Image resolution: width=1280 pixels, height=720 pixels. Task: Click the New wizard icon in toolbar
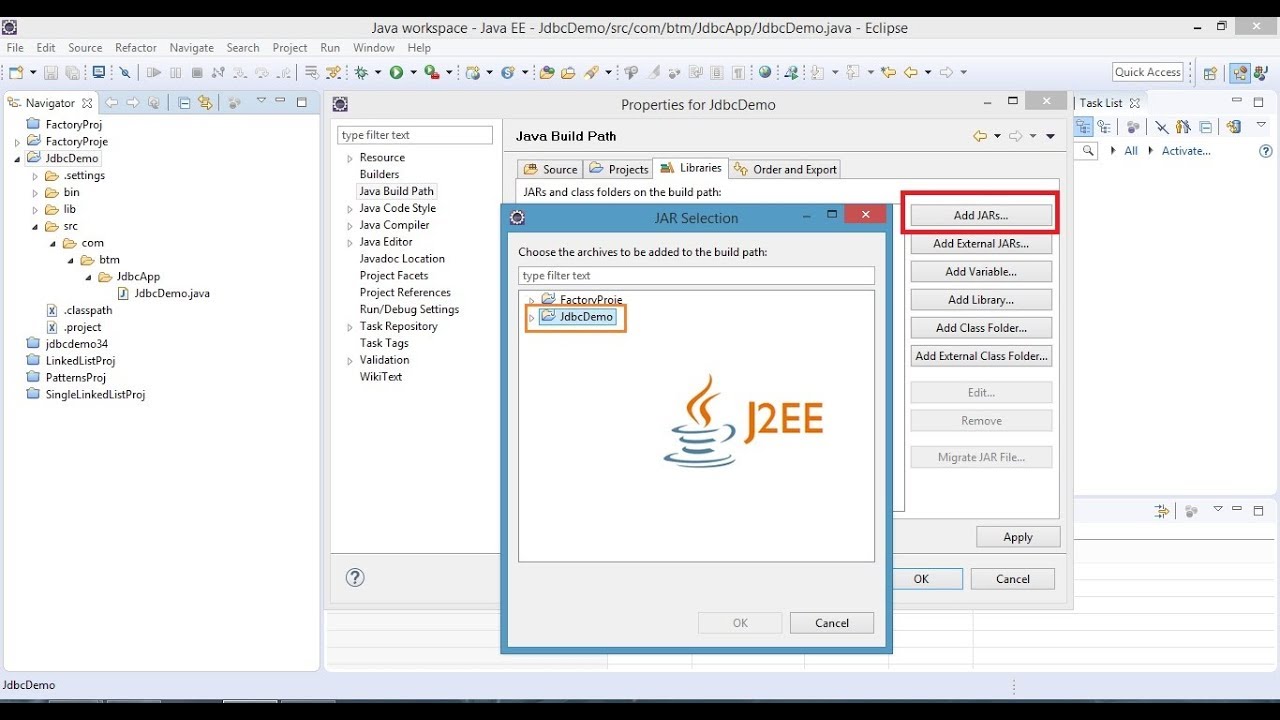pos(16,72)
